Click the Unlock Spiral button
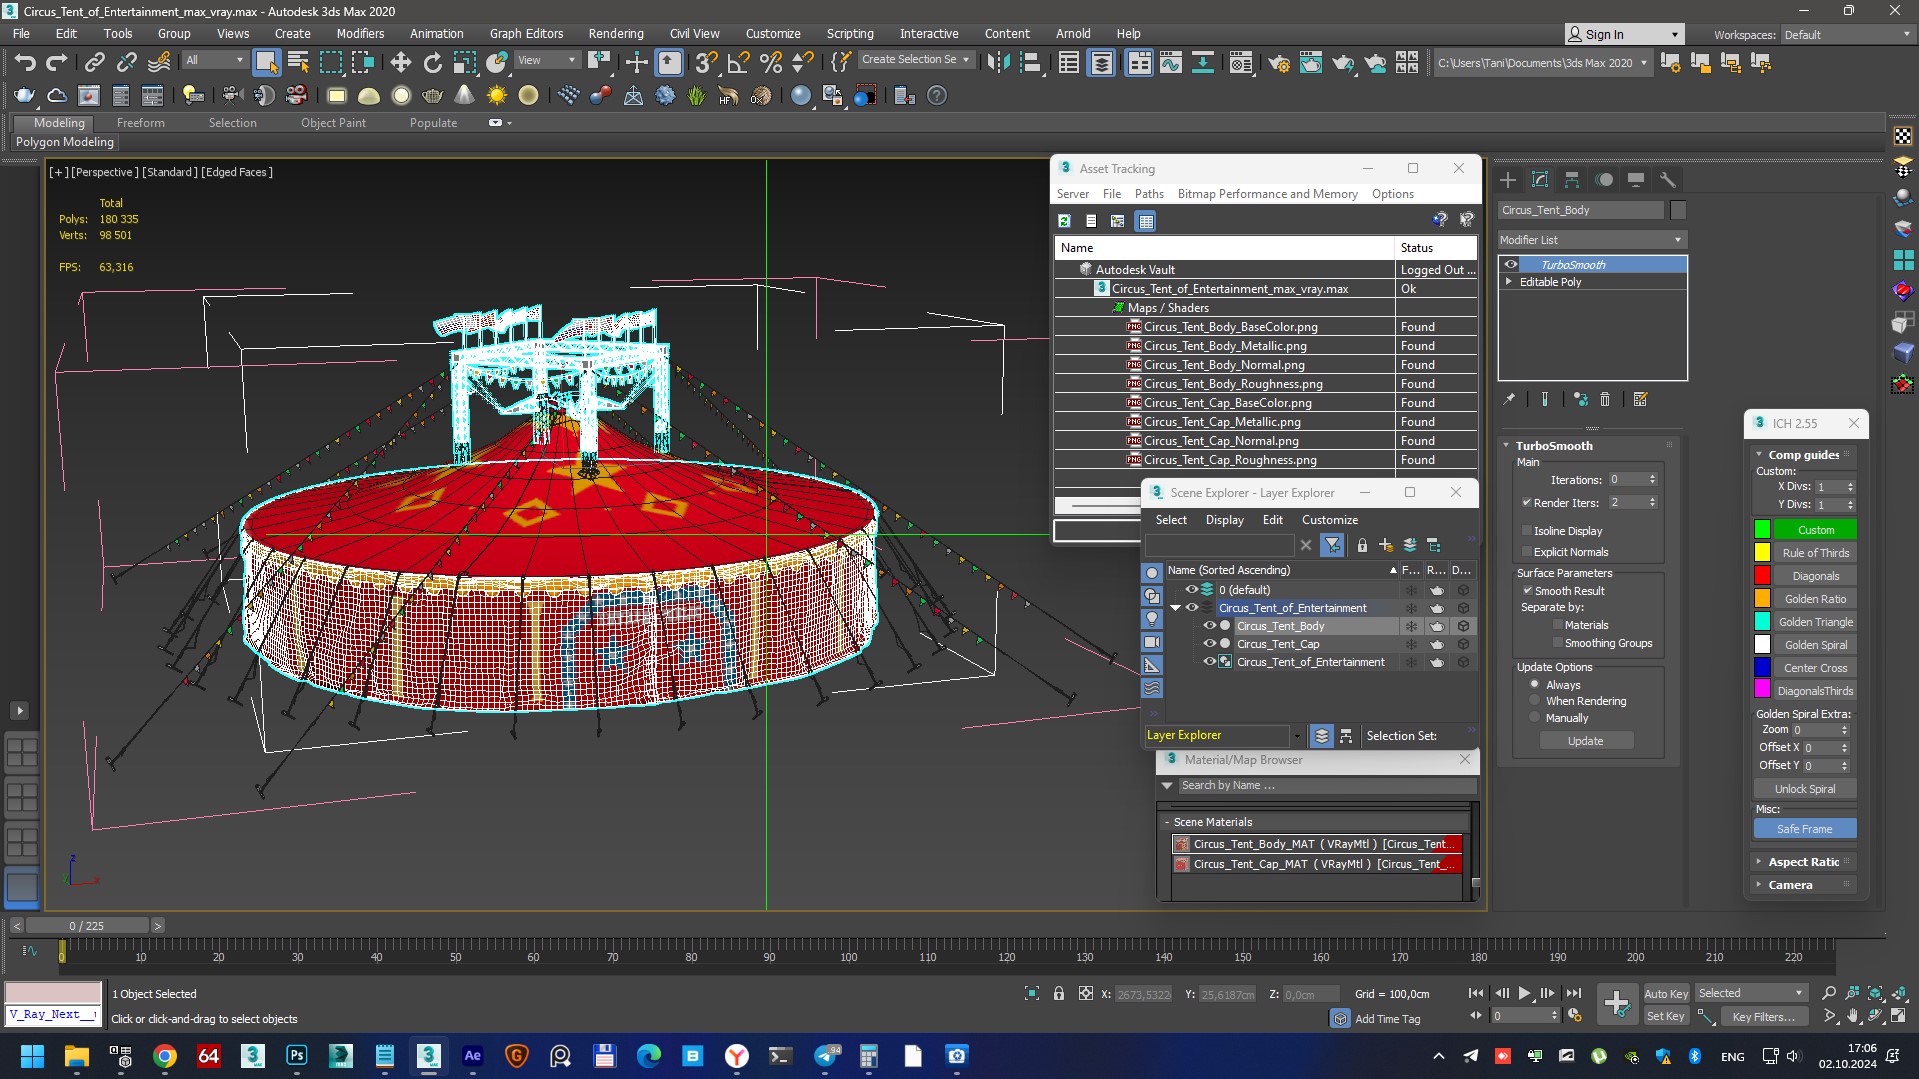Screen dimensions: 1919x1079 (x=1804, y=789)
